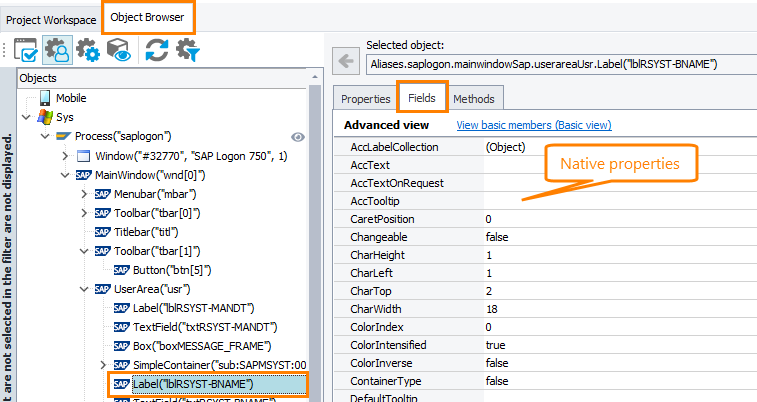Click the first Object Browser toolbar icon with checkmark
Screen dimensions: 757x402
click(25, 50)
